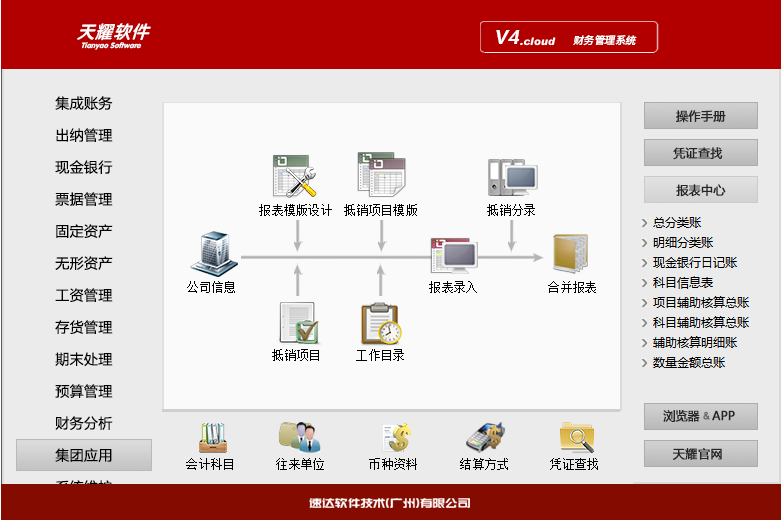Click the 抵销项目 checklist icon
The image size is (783, 520).
(299, 323)
